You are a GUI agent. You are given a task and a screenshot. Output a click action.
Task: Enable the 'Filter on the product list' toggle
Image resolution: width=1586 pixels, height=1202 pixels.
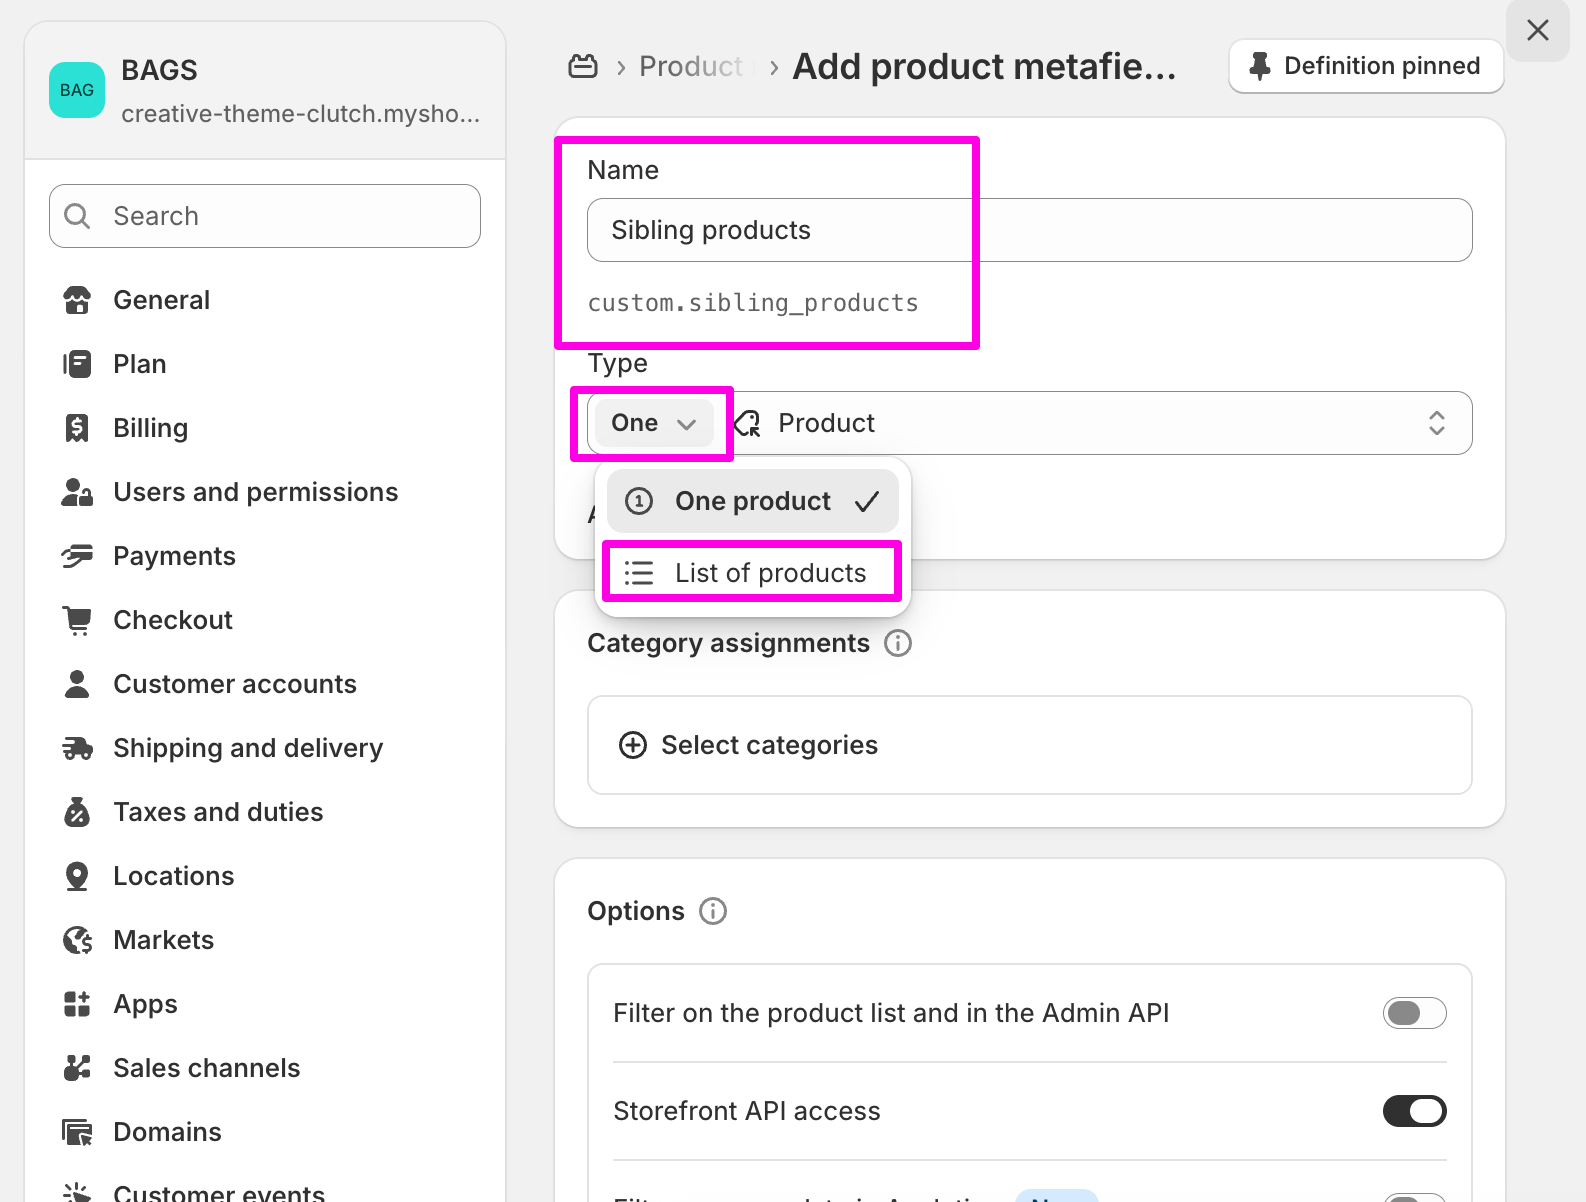(1414, 1013)
